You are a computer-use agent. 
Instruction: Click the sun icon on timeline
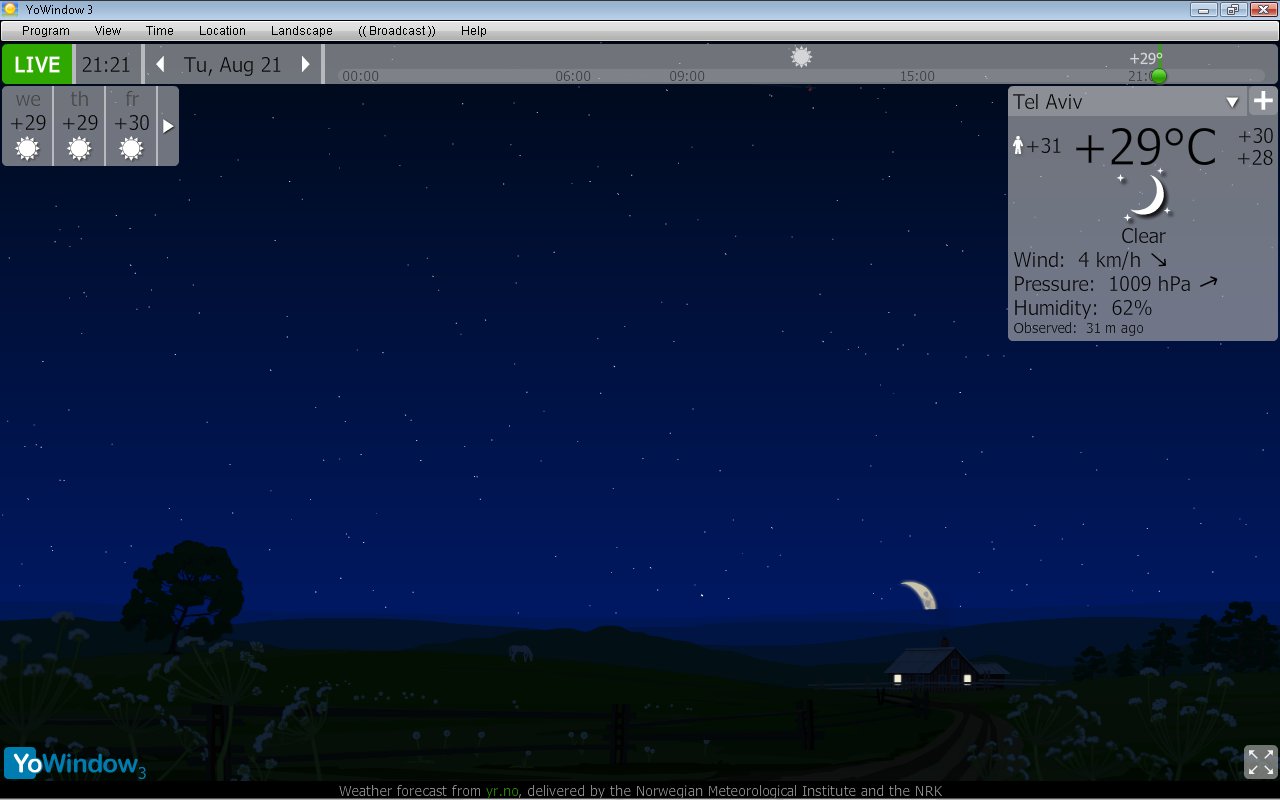801,57
